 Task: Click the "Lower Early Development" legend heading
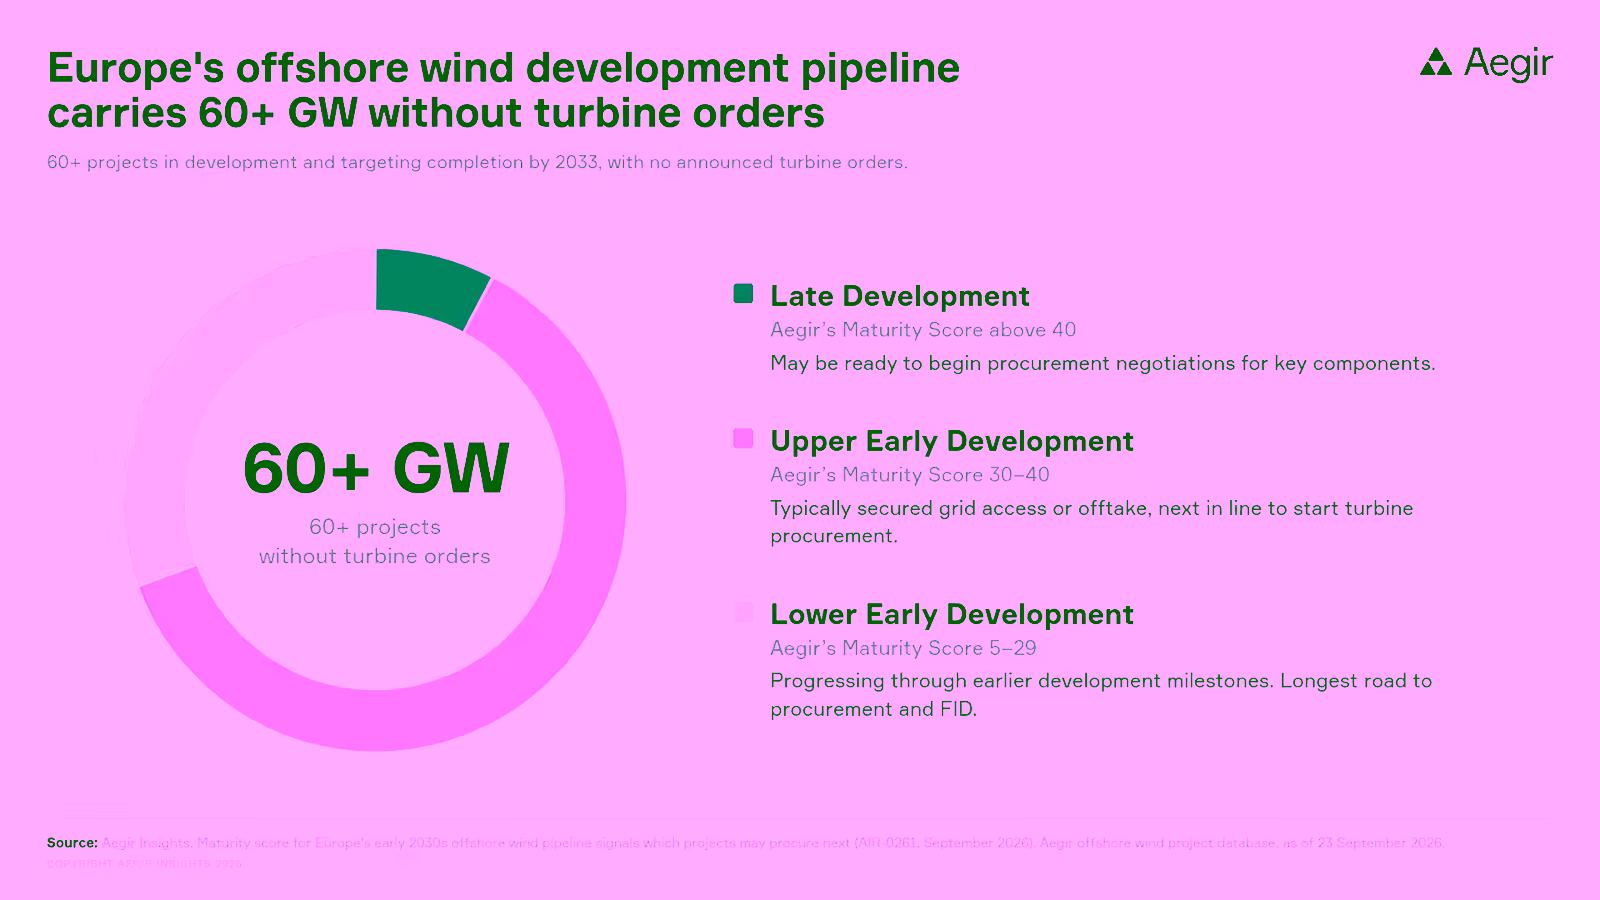952,614
